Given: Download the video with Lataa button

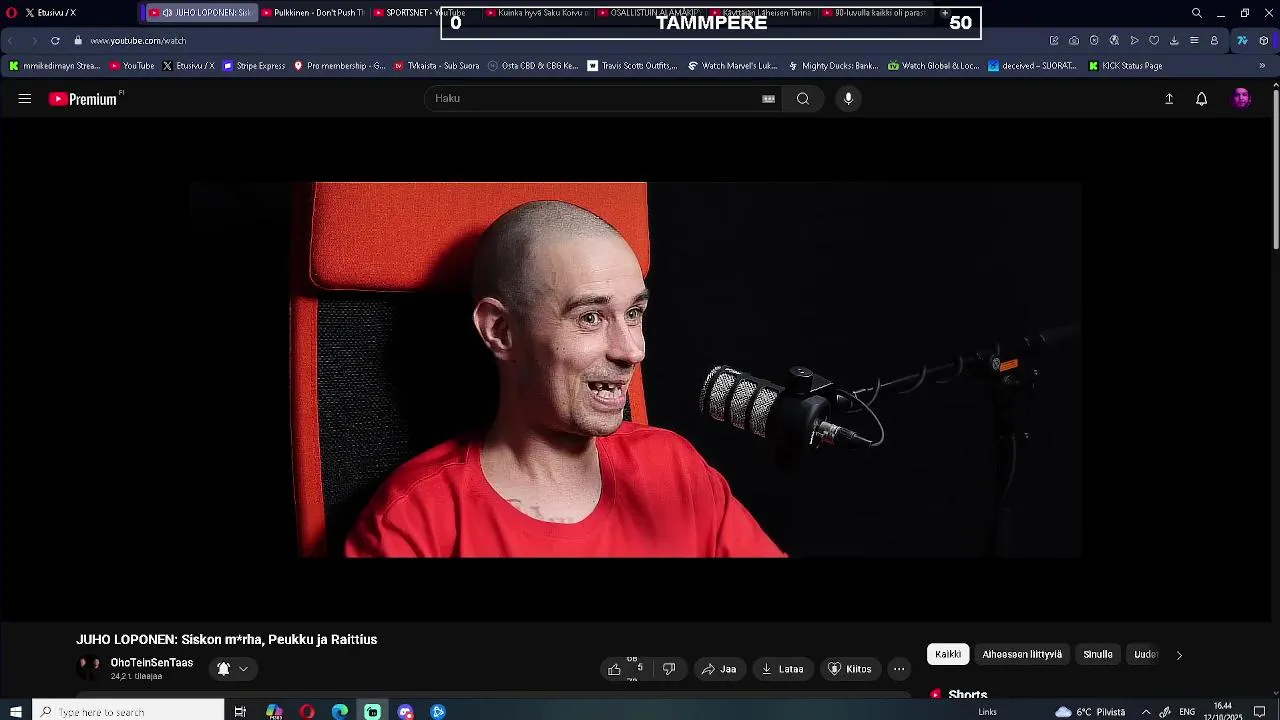Looking at the screenshot, I should 782,669.
